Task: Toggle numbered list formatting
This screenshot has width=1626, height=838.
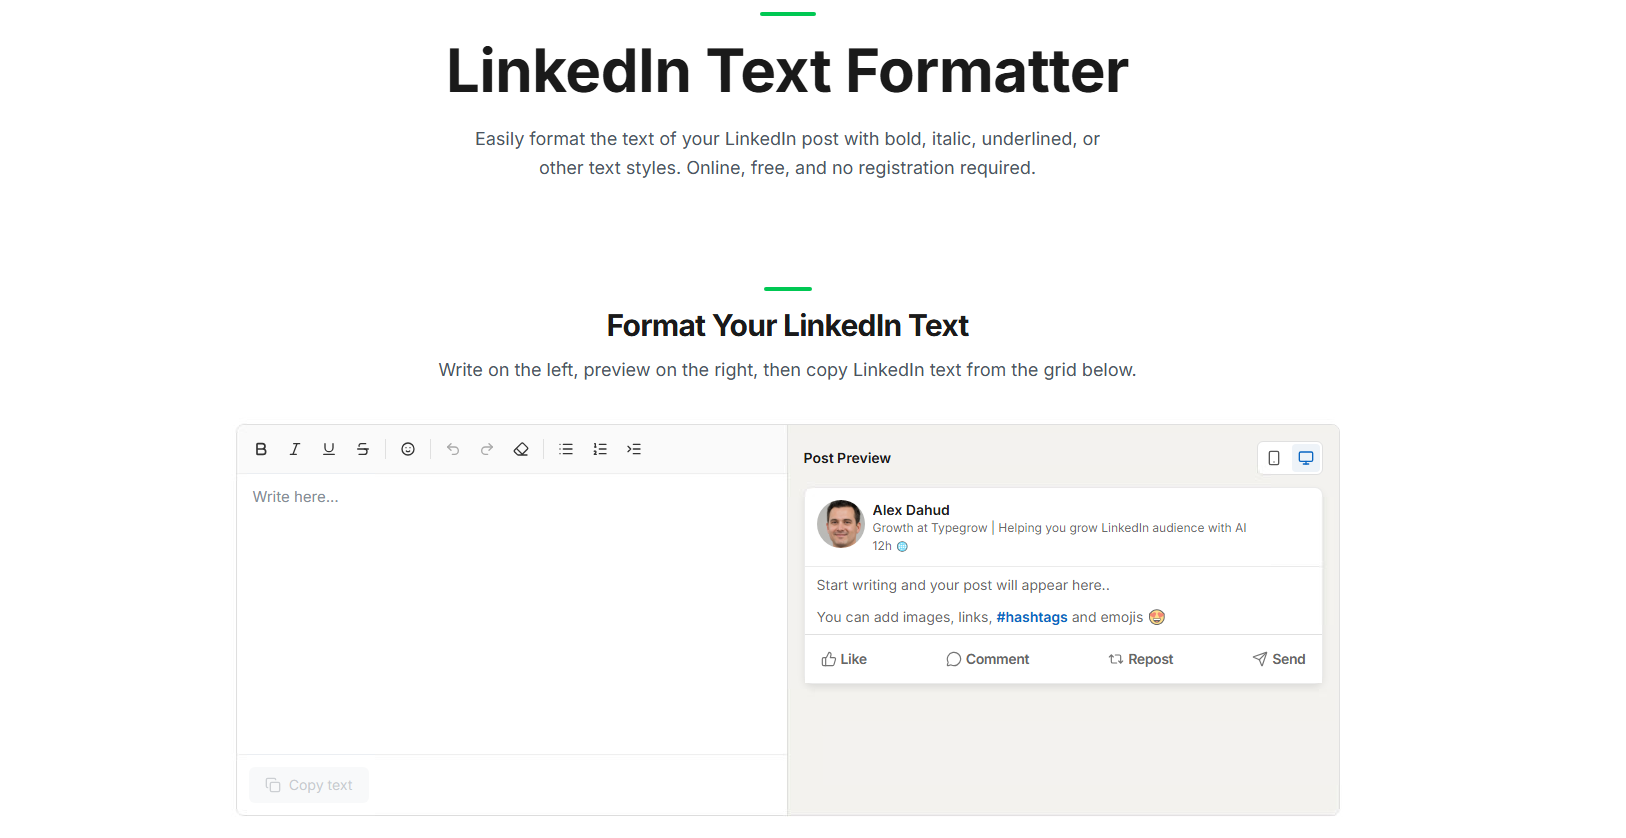Action: [599, 448]
